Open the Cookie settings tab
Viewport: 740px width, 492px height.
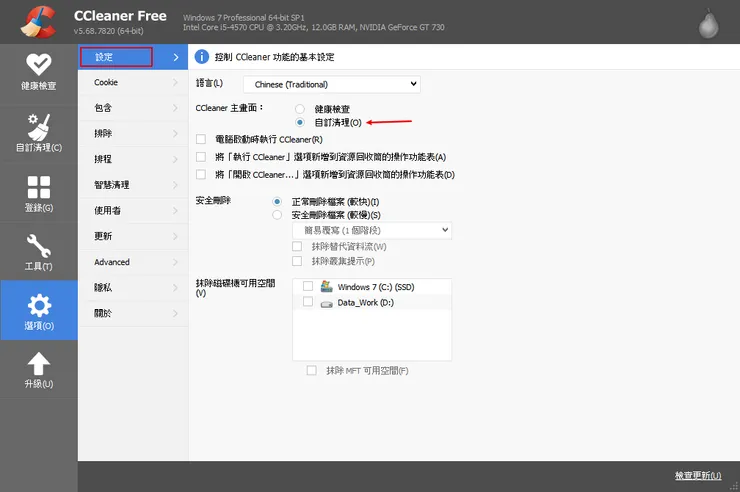click(x=133, y=83)
